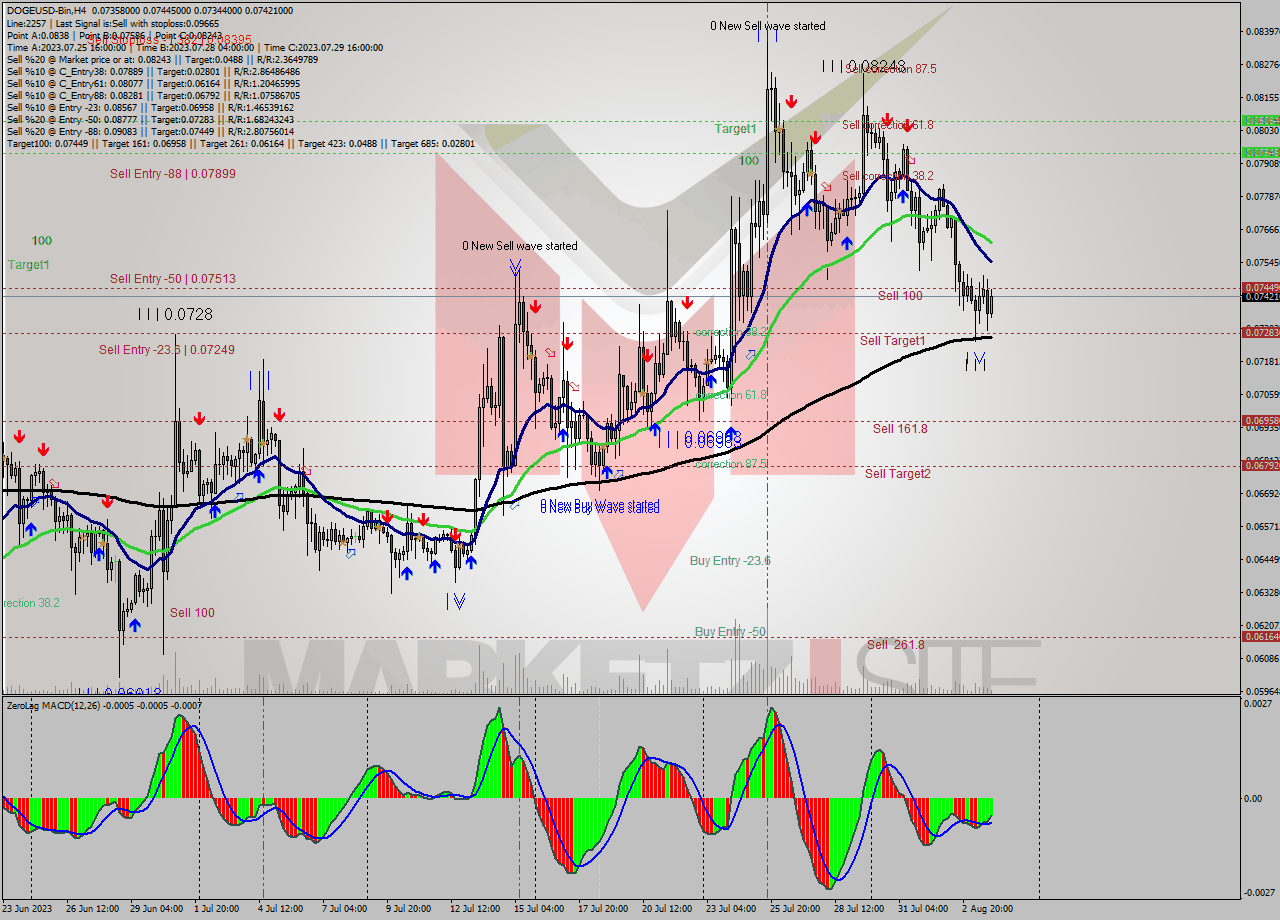Click the MACD scale value 0.0027

(x=1259, y=704)
